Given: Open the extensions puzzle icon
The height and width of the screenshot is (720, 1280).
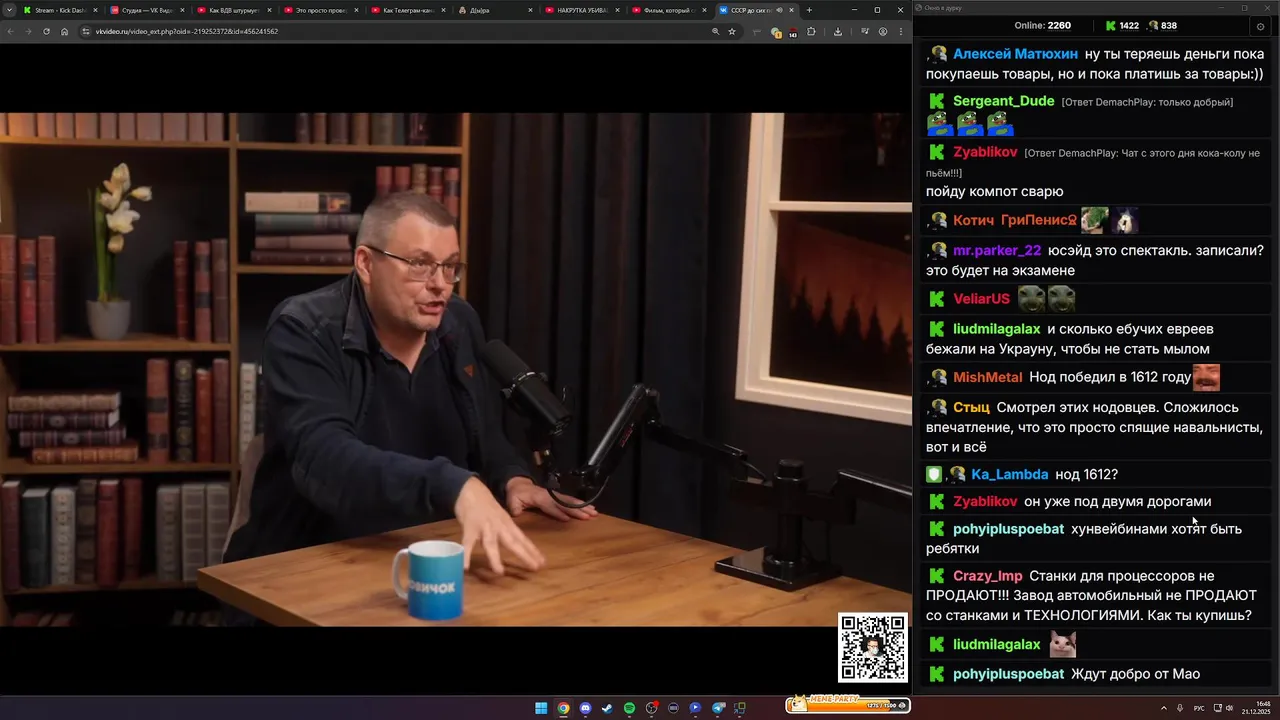Looking at the screenshot, I should tap(811, 31).
